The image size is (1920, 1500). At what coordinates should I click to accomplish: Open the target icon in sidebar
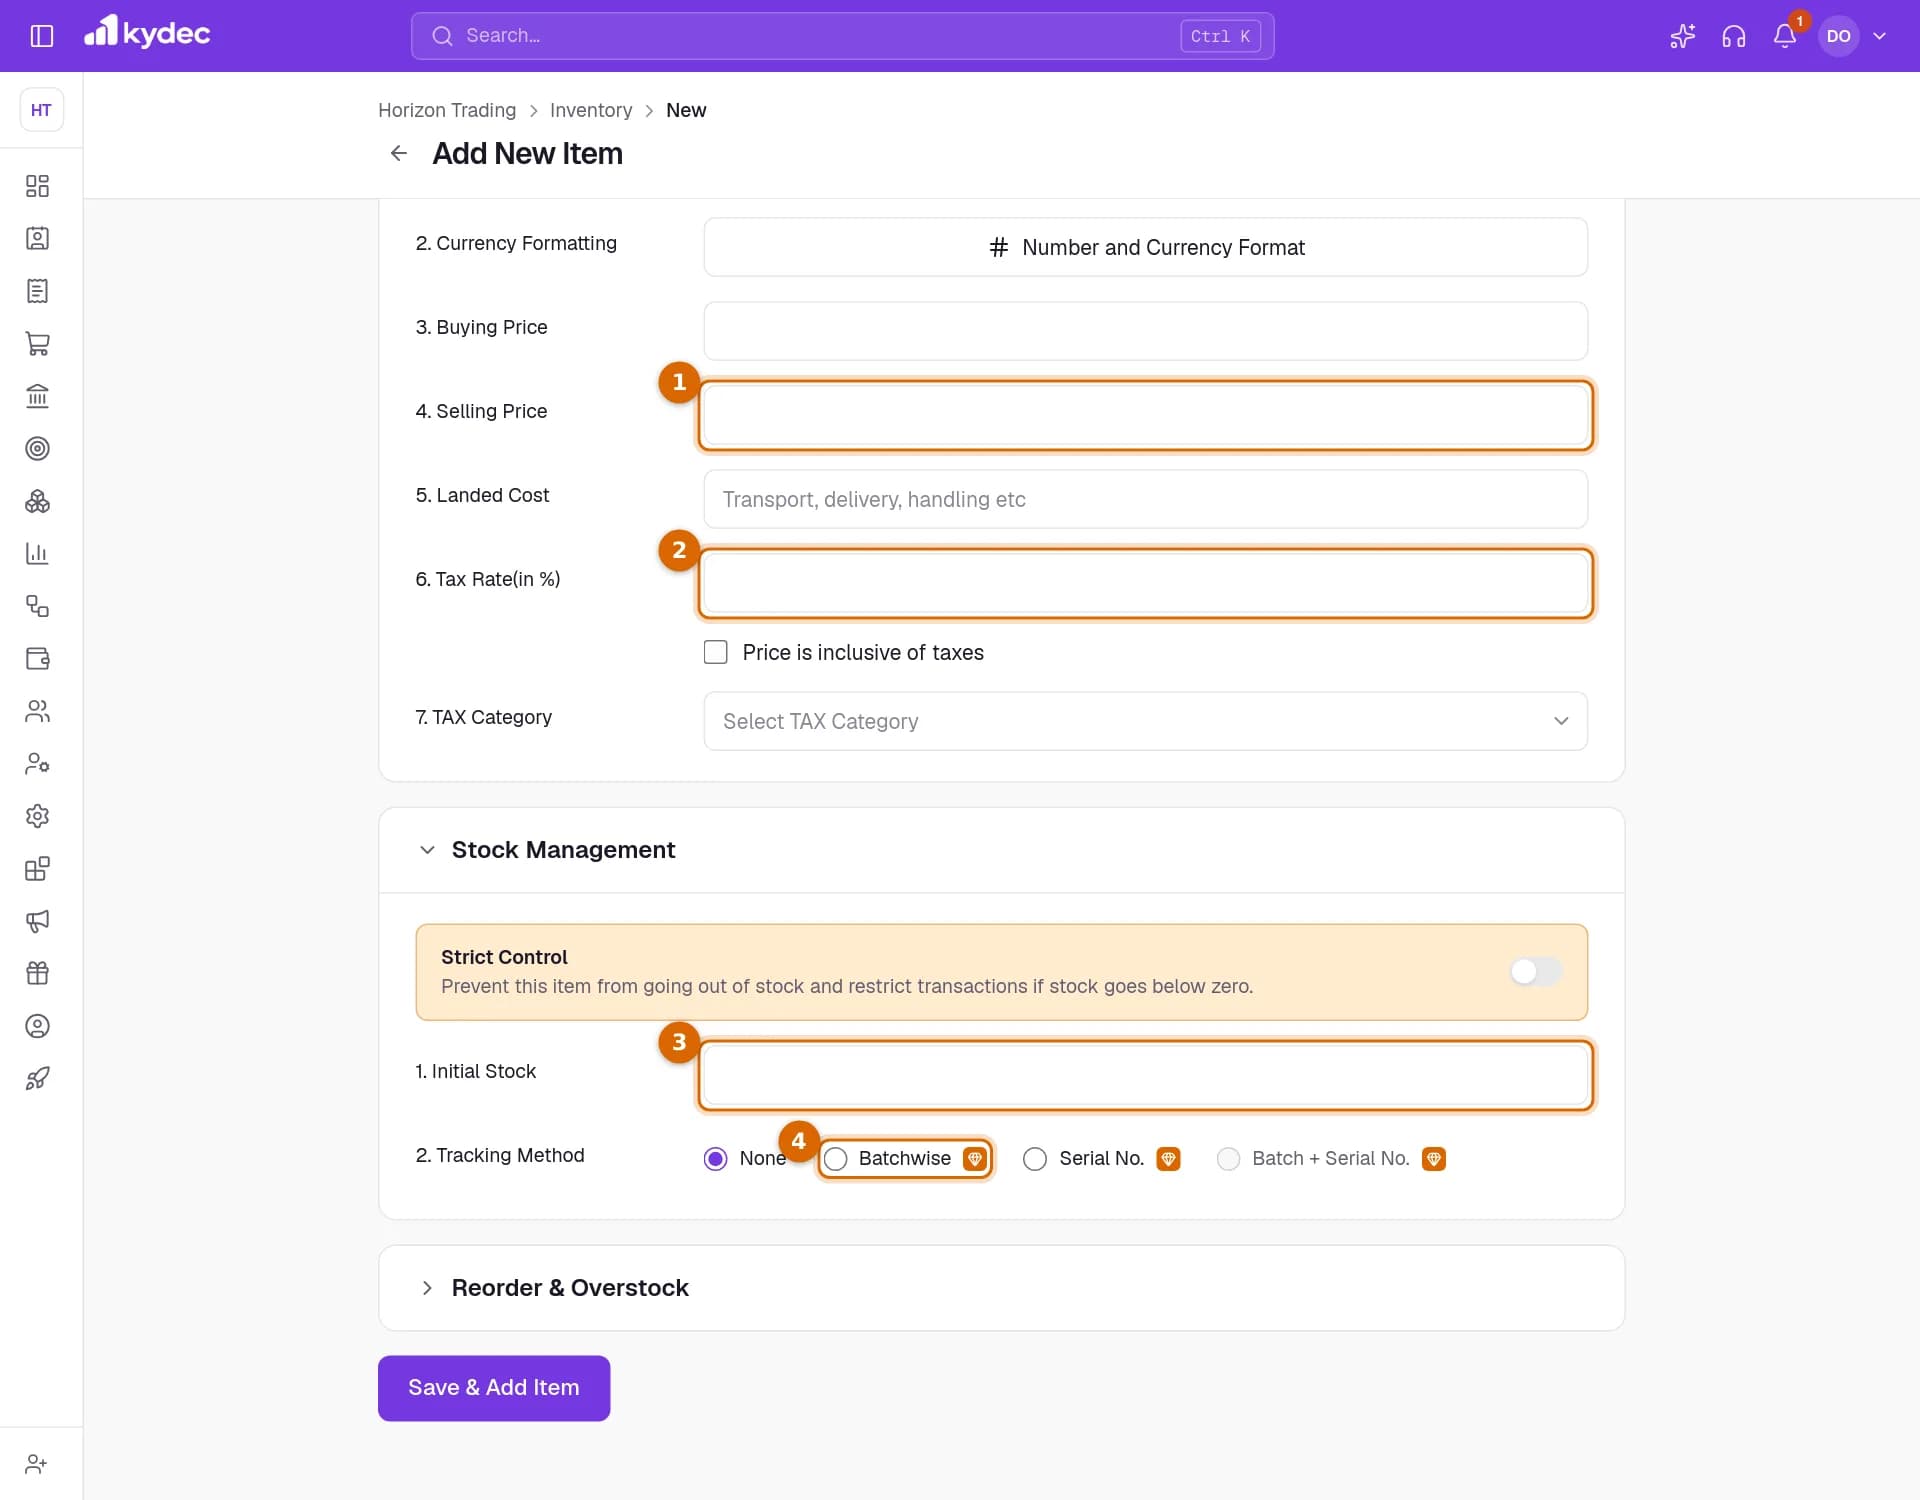click(38, 449)
